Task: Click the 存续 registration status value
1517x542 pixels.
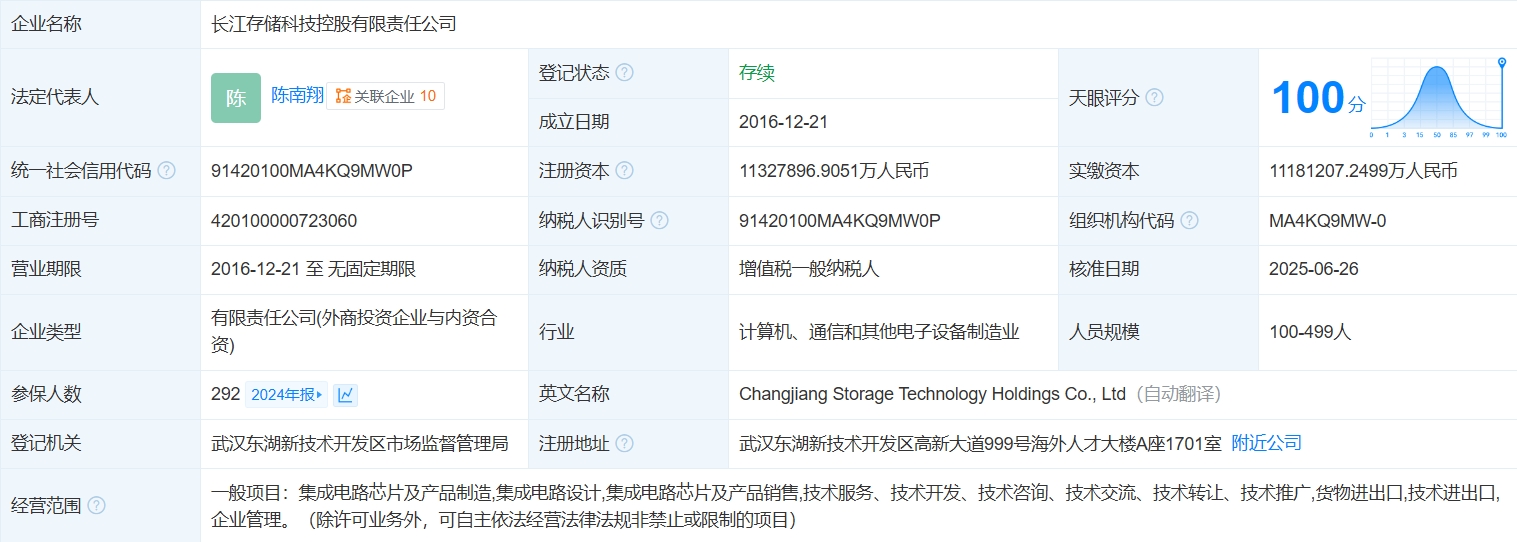Action: coord(757,73)
